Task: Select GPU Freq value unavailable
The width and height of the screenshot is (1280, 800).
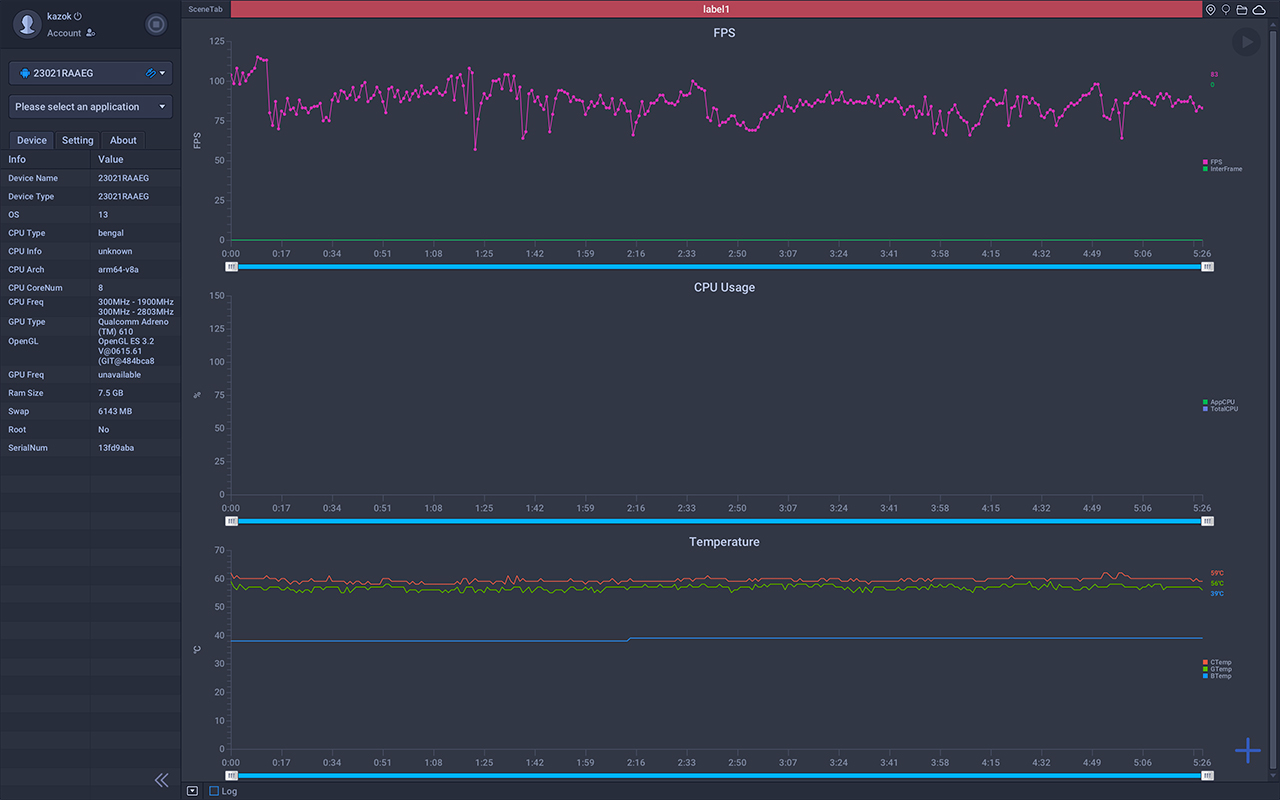Action: point(119,375)
